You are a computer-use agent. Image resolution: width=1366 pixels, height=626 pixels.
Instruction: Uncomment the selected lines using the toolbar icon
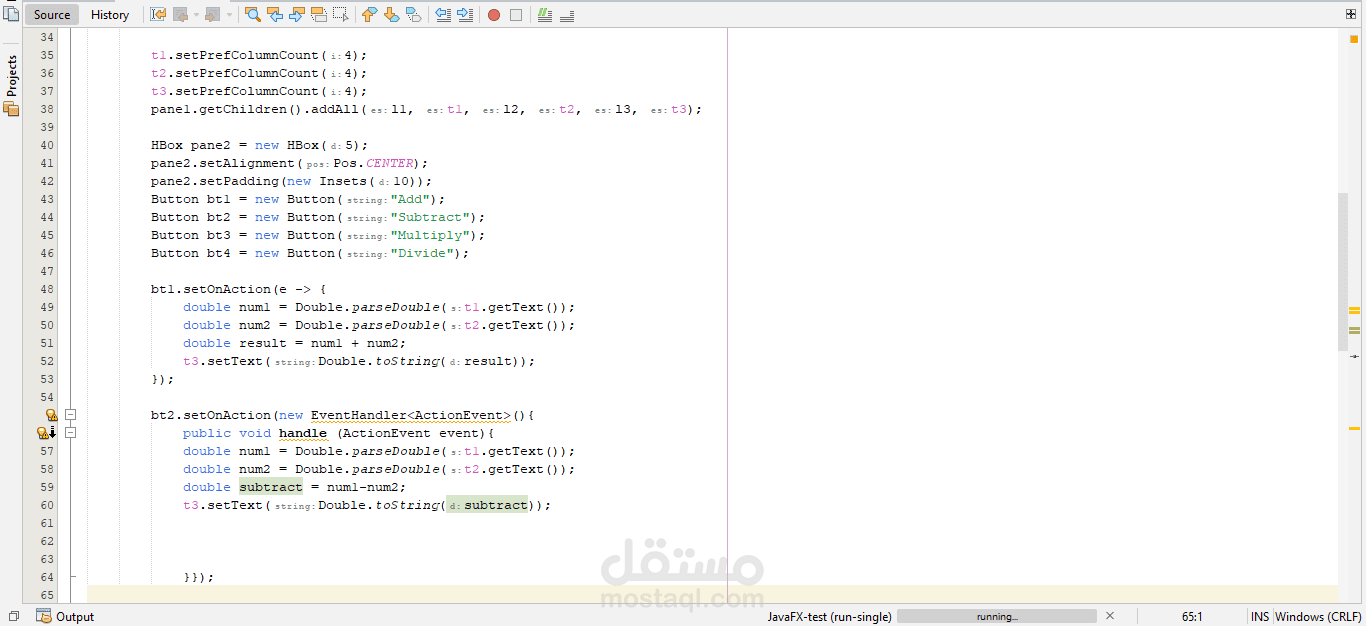(567, 14)
